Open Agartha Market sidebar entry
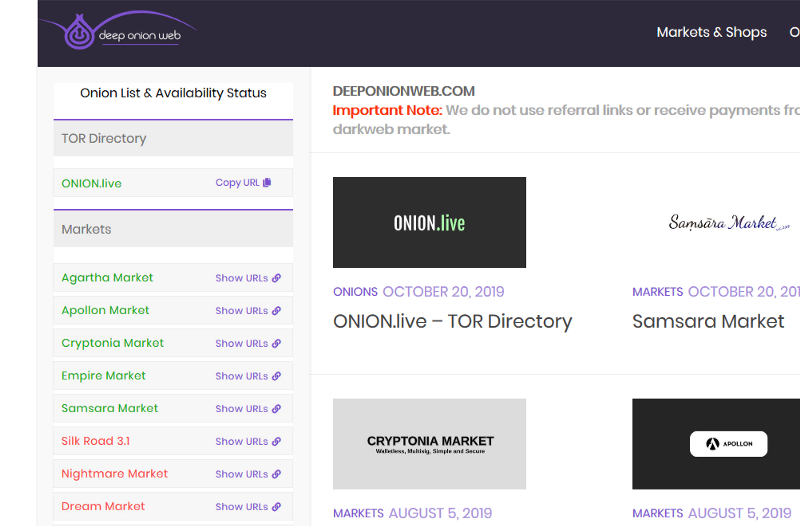The image size is (800, 526). (107, 278)
